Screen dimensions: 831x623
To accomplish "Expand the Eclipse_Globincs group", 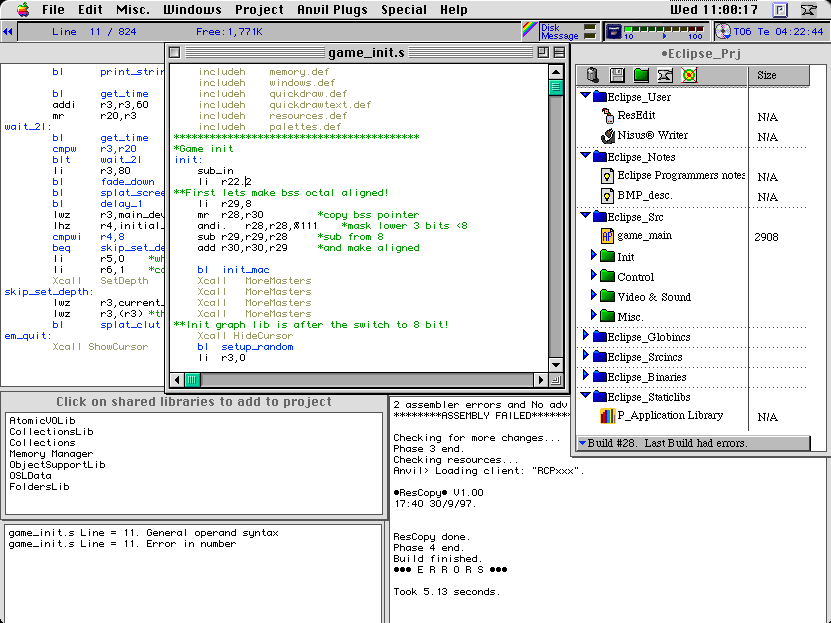I will click(x=586, y=337).
